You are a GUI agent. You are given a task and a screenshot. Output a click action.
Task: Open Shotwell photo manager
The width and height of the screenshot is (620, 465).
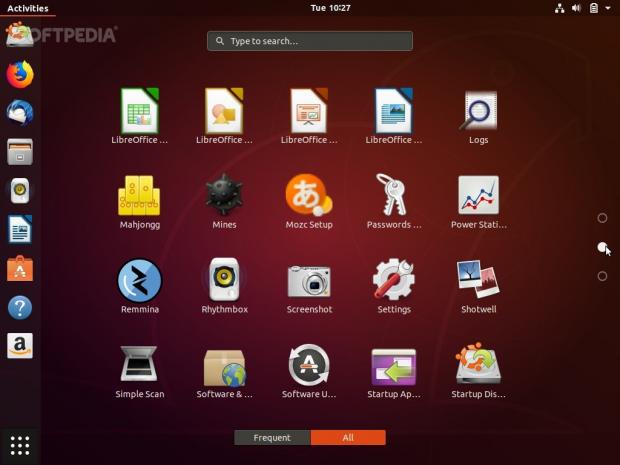(478, 281)
